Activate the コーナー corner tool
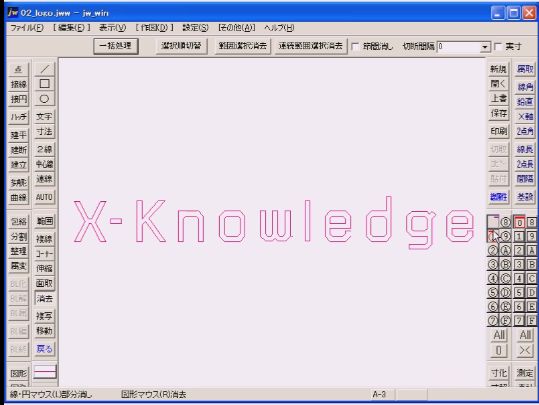Screen dimensions: 539x405 click(44, 254)
